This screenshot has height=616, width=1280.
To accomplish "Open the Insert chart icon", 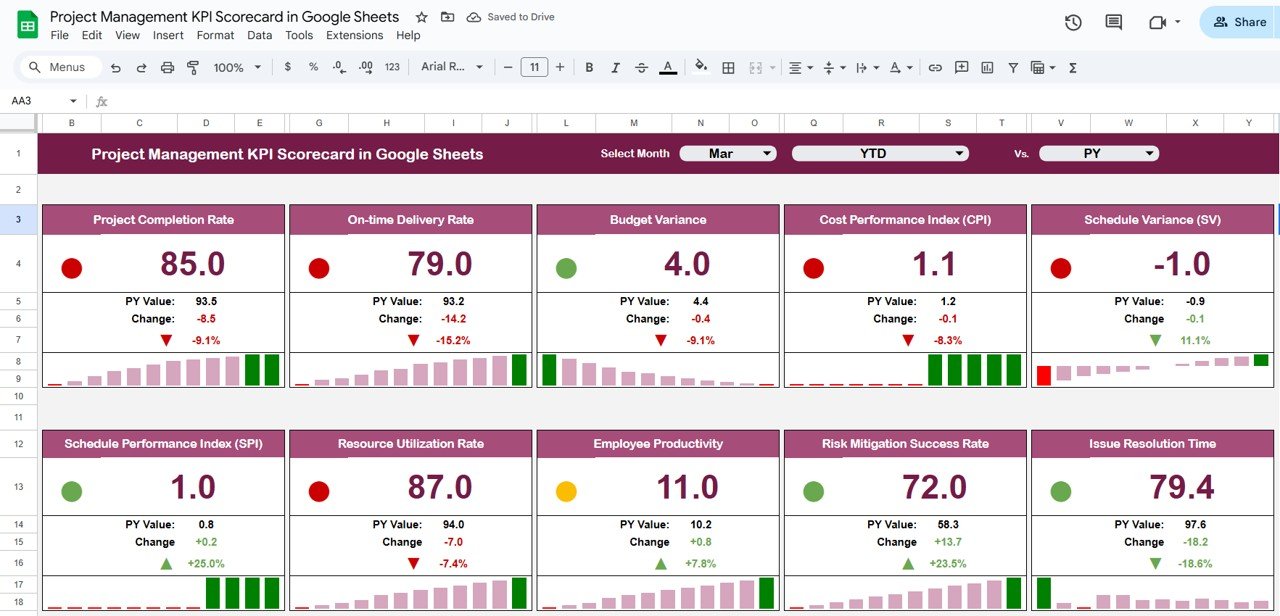I will (x=988, y=67).
